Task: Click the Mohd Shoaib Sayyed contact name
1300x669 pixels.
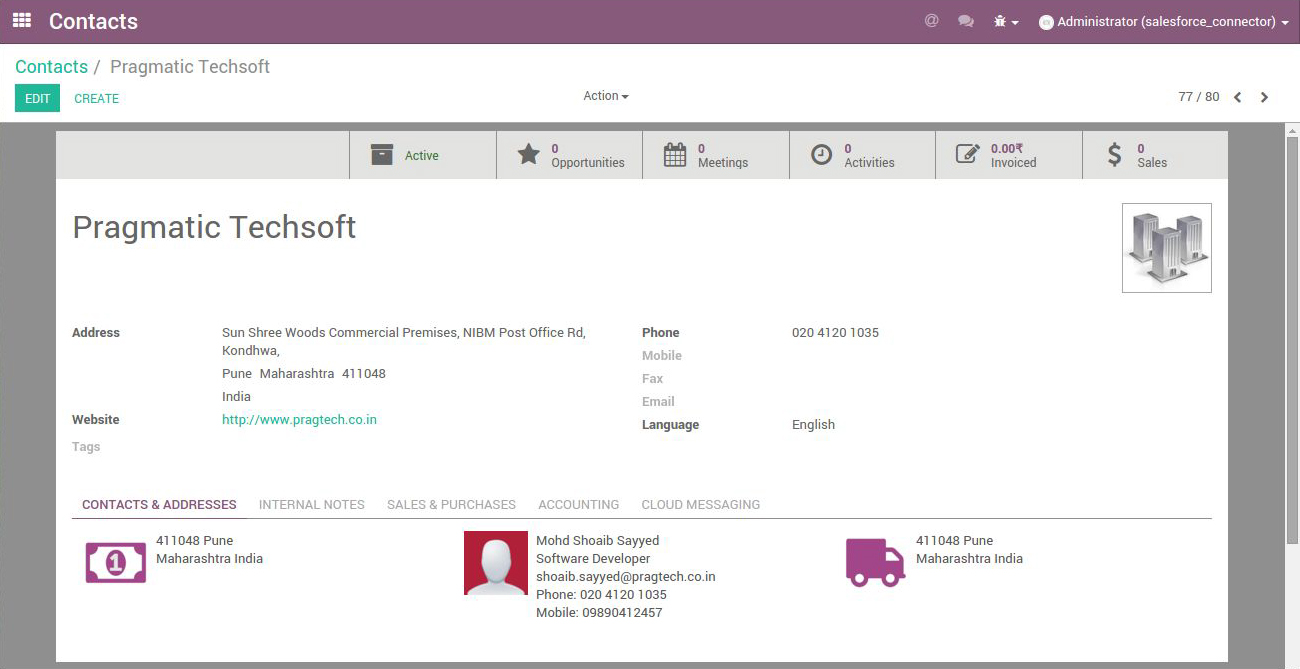Action: point(598,541)
